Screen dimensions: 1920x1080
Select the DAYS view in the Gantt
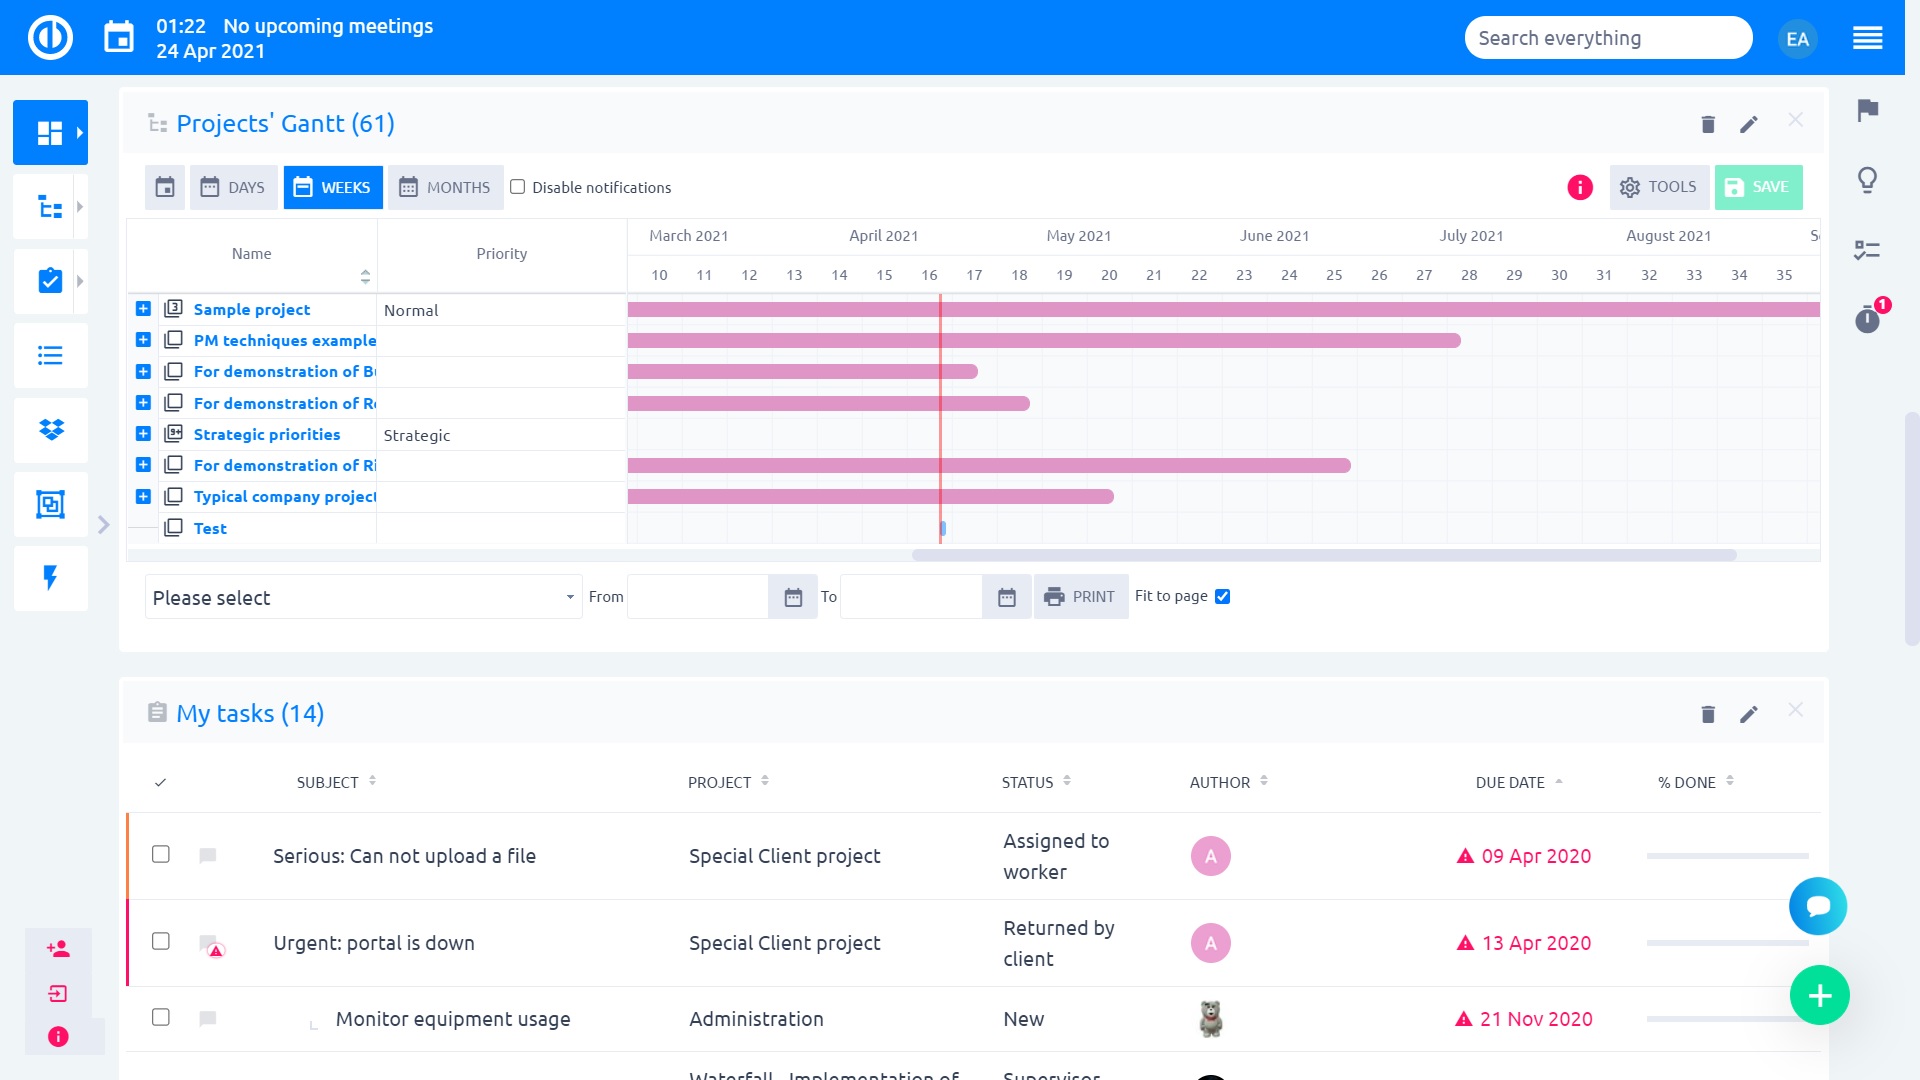tap(233, 187)
